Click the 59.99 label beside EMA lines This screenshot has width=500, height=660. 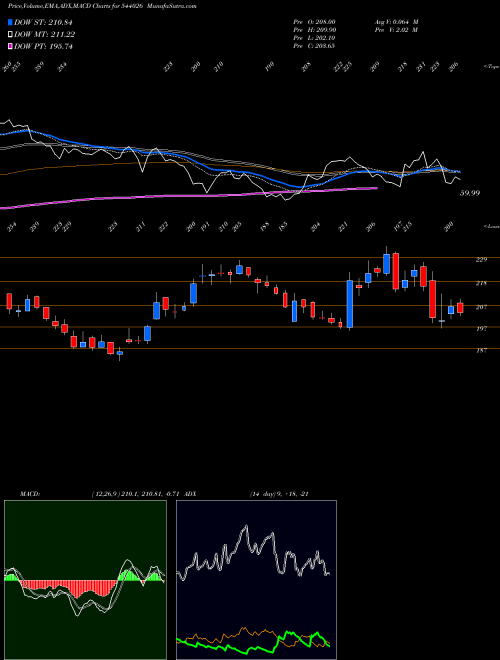[x=470, y=193]
